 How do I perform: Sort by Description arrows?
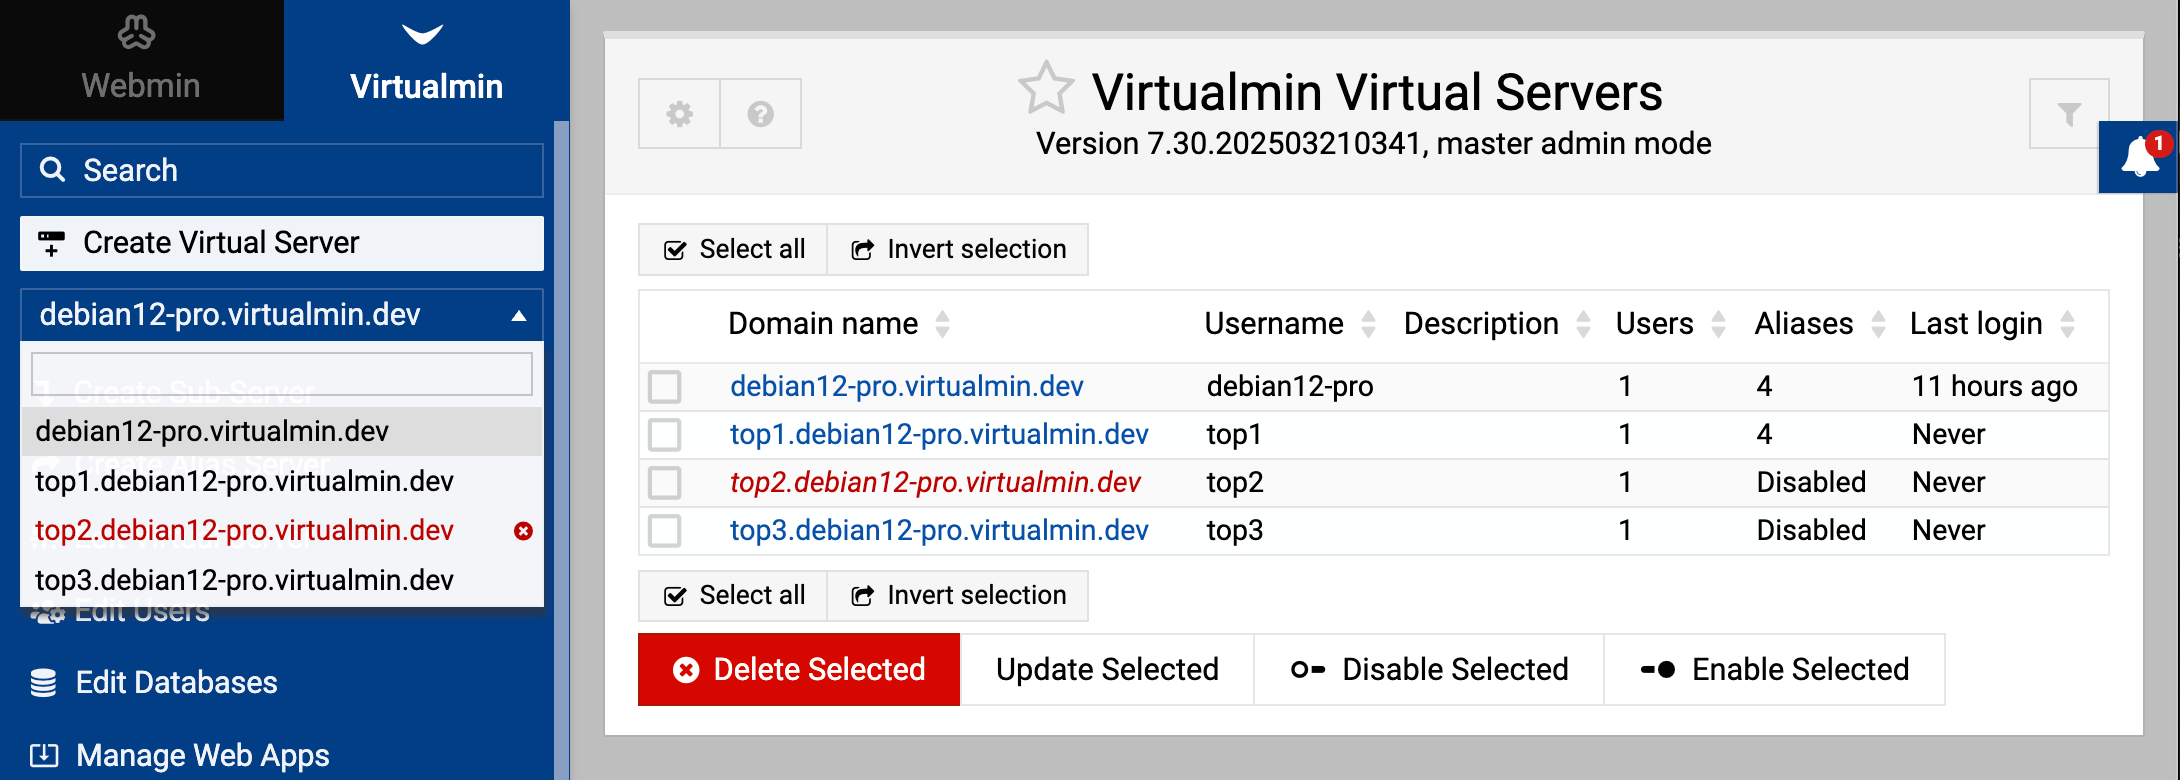1583,324
